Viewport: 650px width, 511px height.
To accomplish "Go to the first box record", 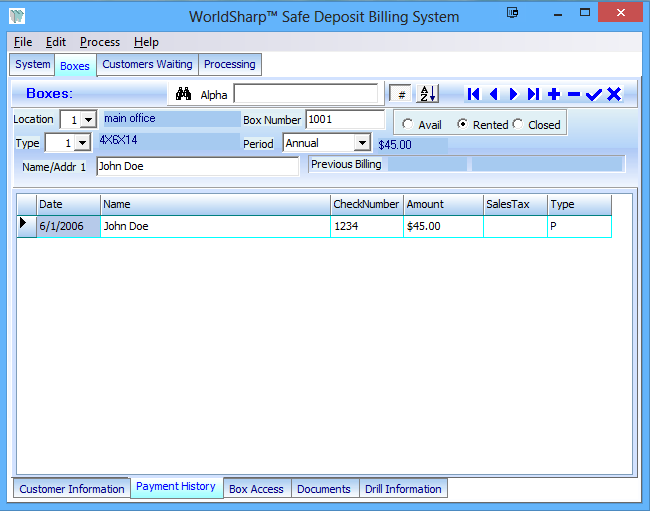I will coord(473,94).
